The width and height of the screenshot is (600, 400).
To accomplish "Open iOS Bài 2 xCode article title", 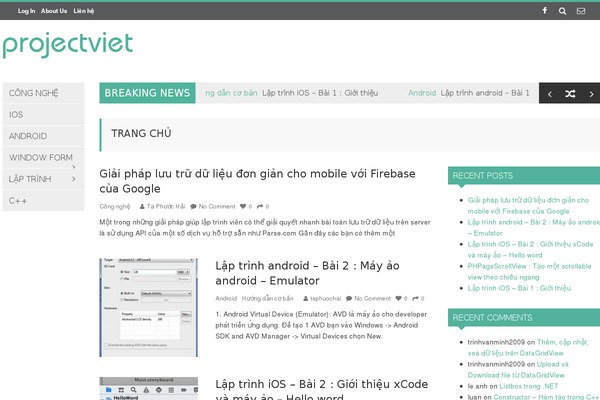I will click(x=321, y=389).
